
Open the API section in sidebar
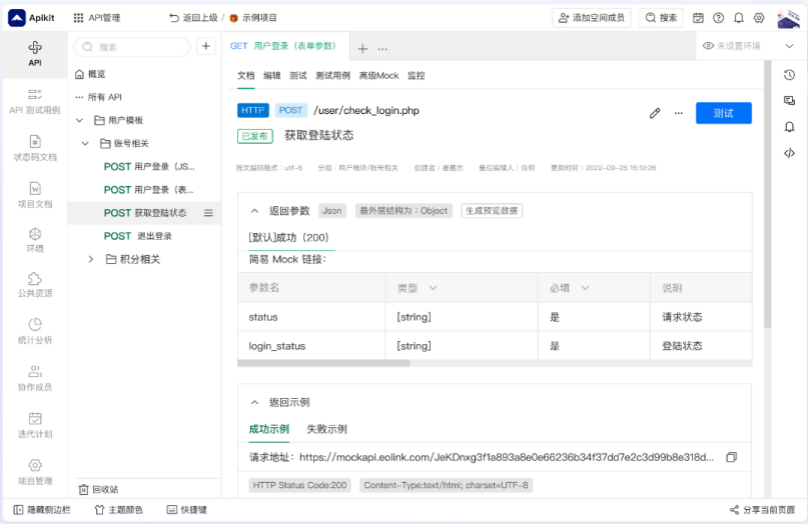point(35,54)
